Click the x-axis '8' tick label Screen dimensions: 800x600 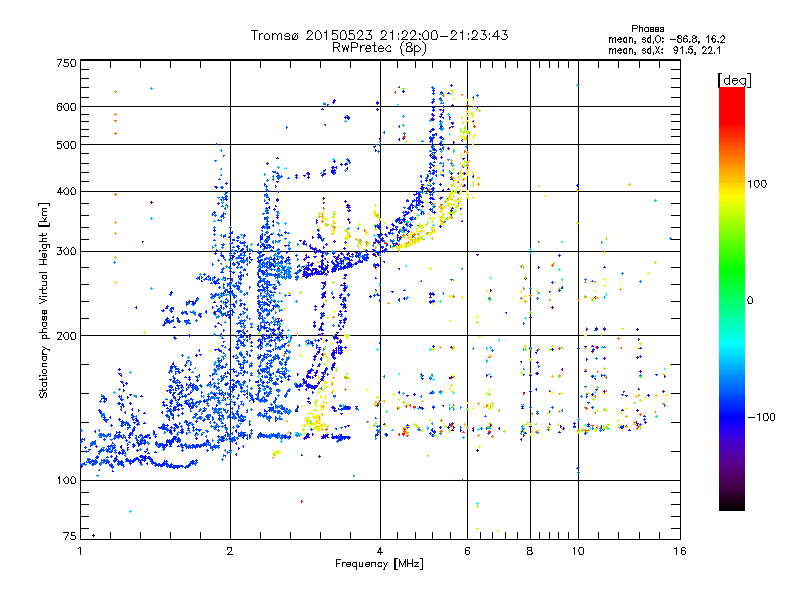[530, 551]
